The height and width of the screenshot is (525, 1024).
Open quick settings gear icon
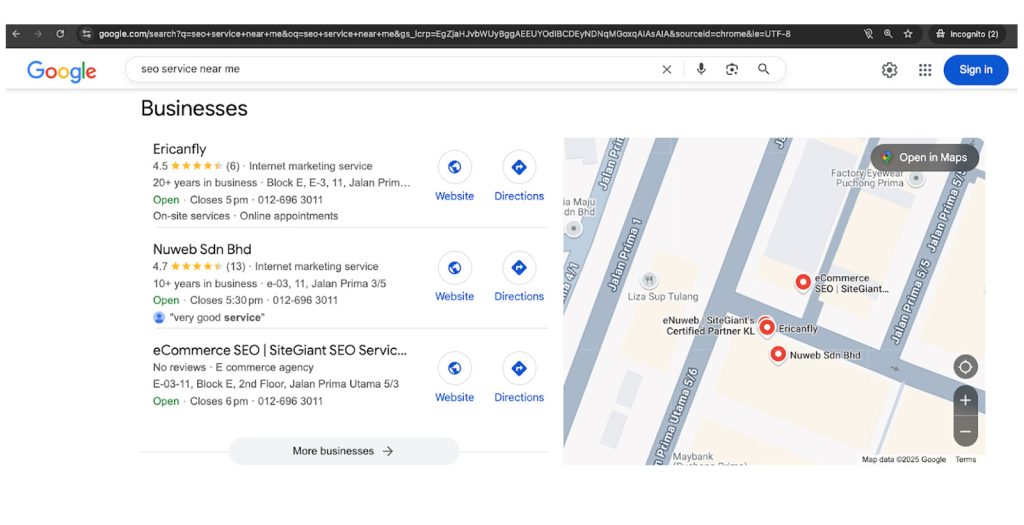(889, 70)
